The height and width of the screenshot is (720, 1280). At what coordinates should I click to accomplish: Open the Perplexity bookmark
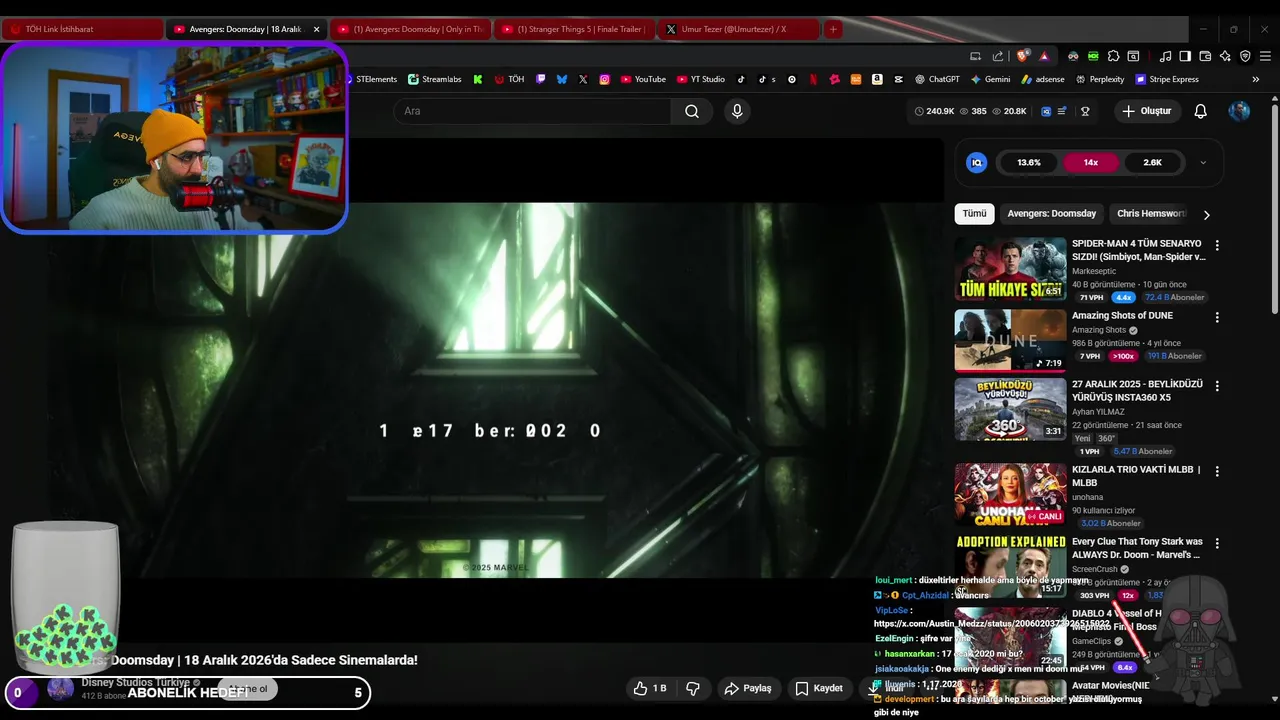click(x=1099, y=79)
